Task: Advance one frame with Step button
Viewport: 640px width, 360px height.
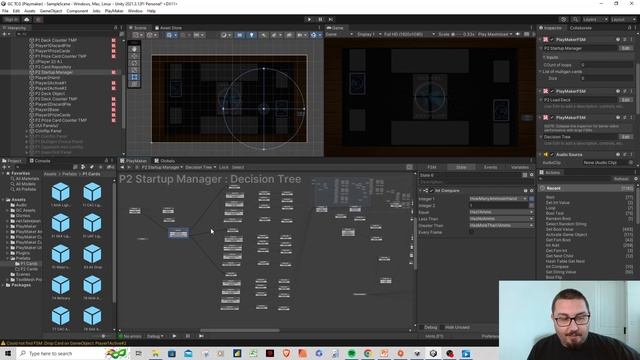Action: pyautogui.click(x=331, y=19)
